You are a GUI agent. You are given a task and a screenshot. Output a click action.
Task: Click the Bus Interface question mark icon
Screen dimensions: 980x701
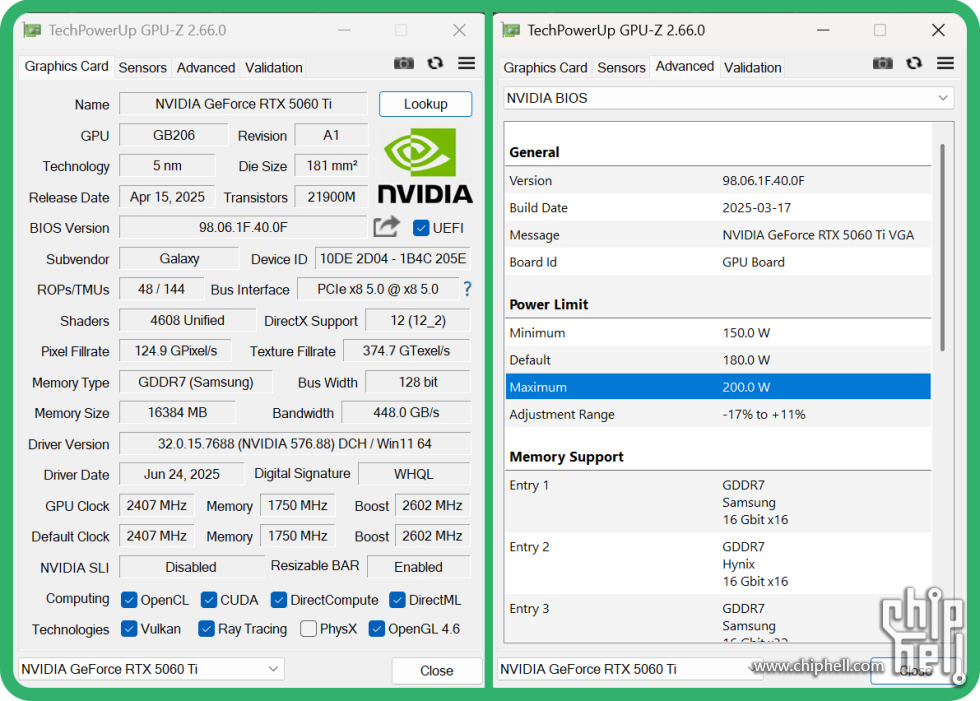point(468,289)
